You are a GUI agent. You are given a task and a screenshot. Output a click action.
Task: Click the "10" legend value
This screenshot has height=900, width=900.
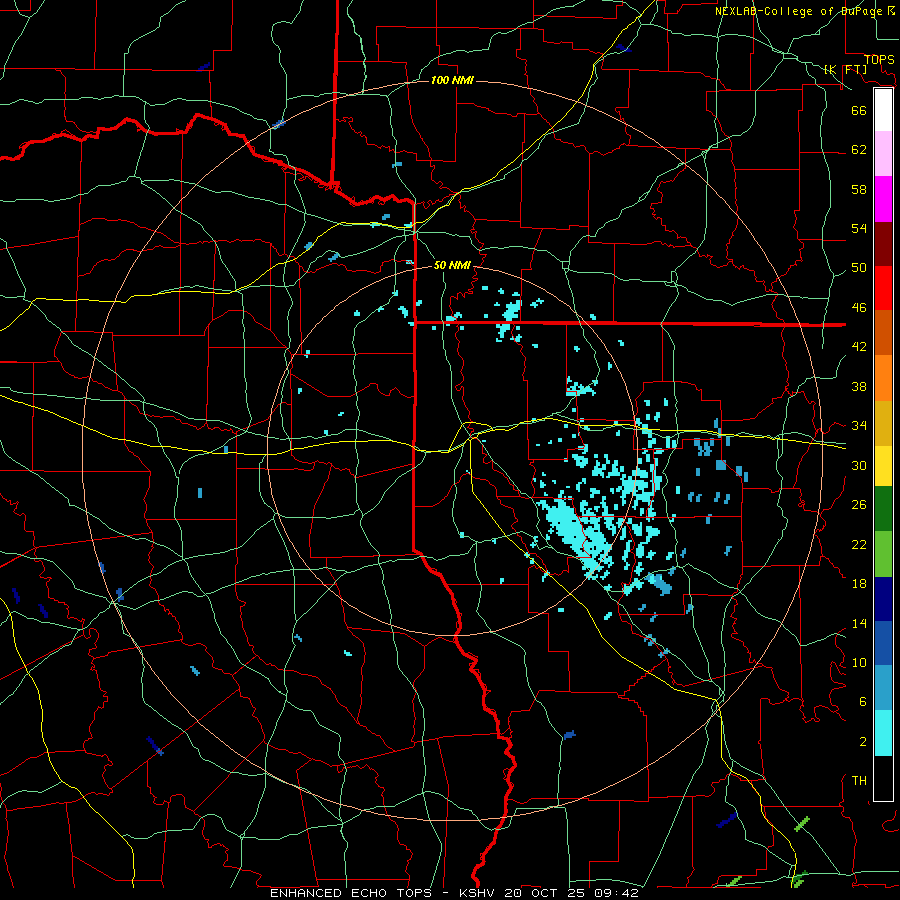tap(859, 662)
